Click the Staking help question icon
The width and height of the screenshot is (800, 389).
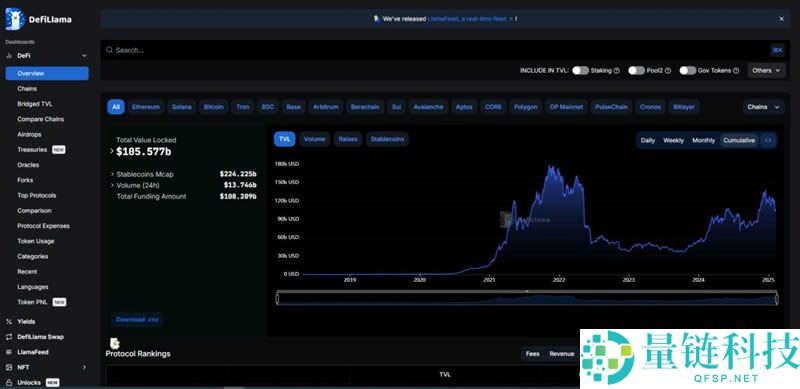click(616, 70)
